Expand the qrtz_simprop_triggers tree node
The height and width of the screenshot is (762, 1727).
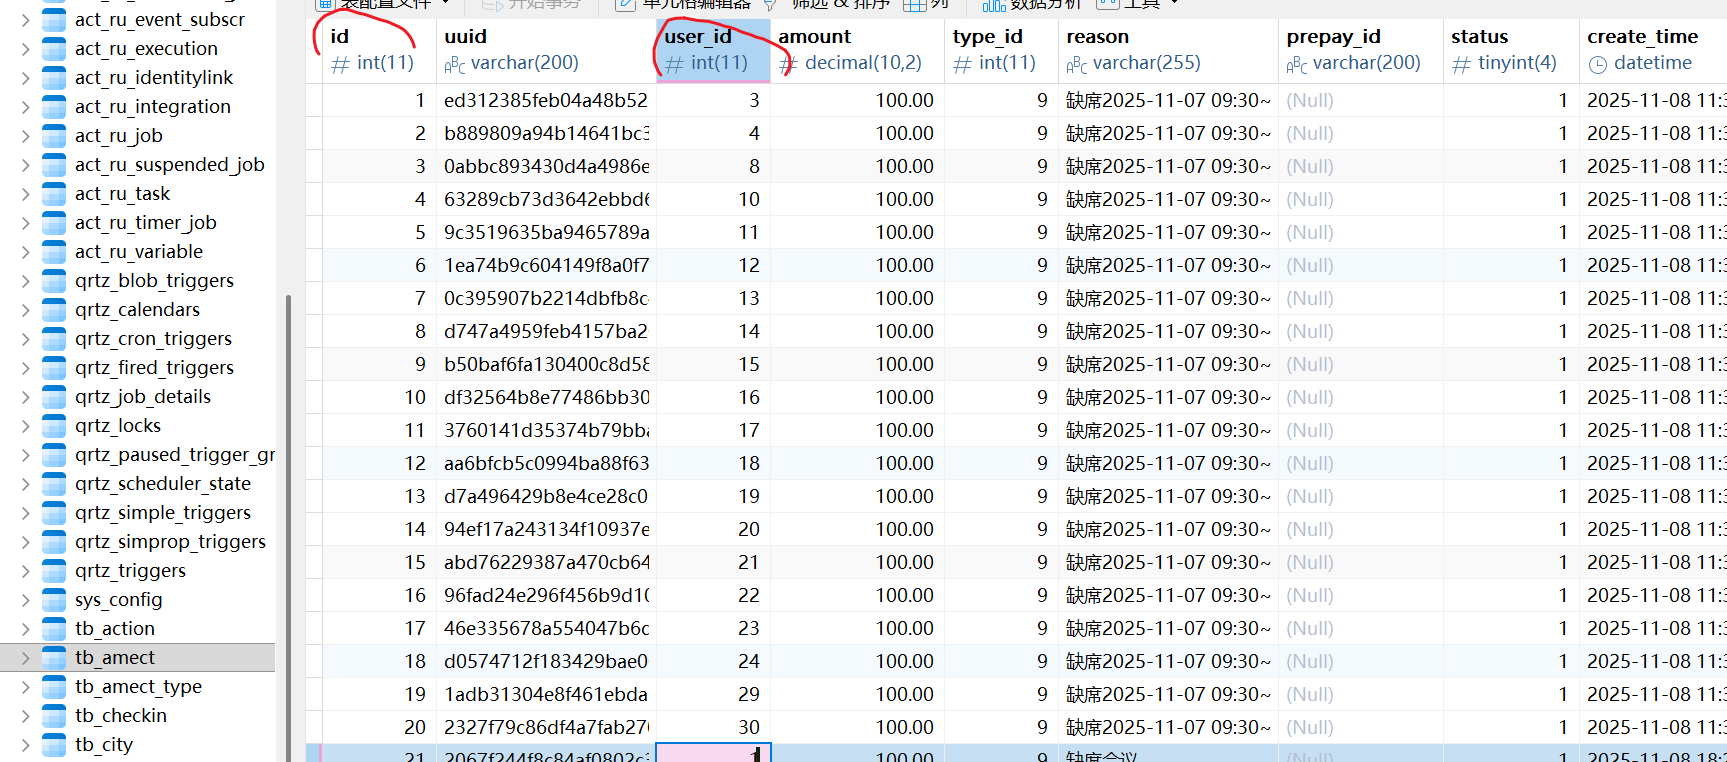(x=26, y=542)
